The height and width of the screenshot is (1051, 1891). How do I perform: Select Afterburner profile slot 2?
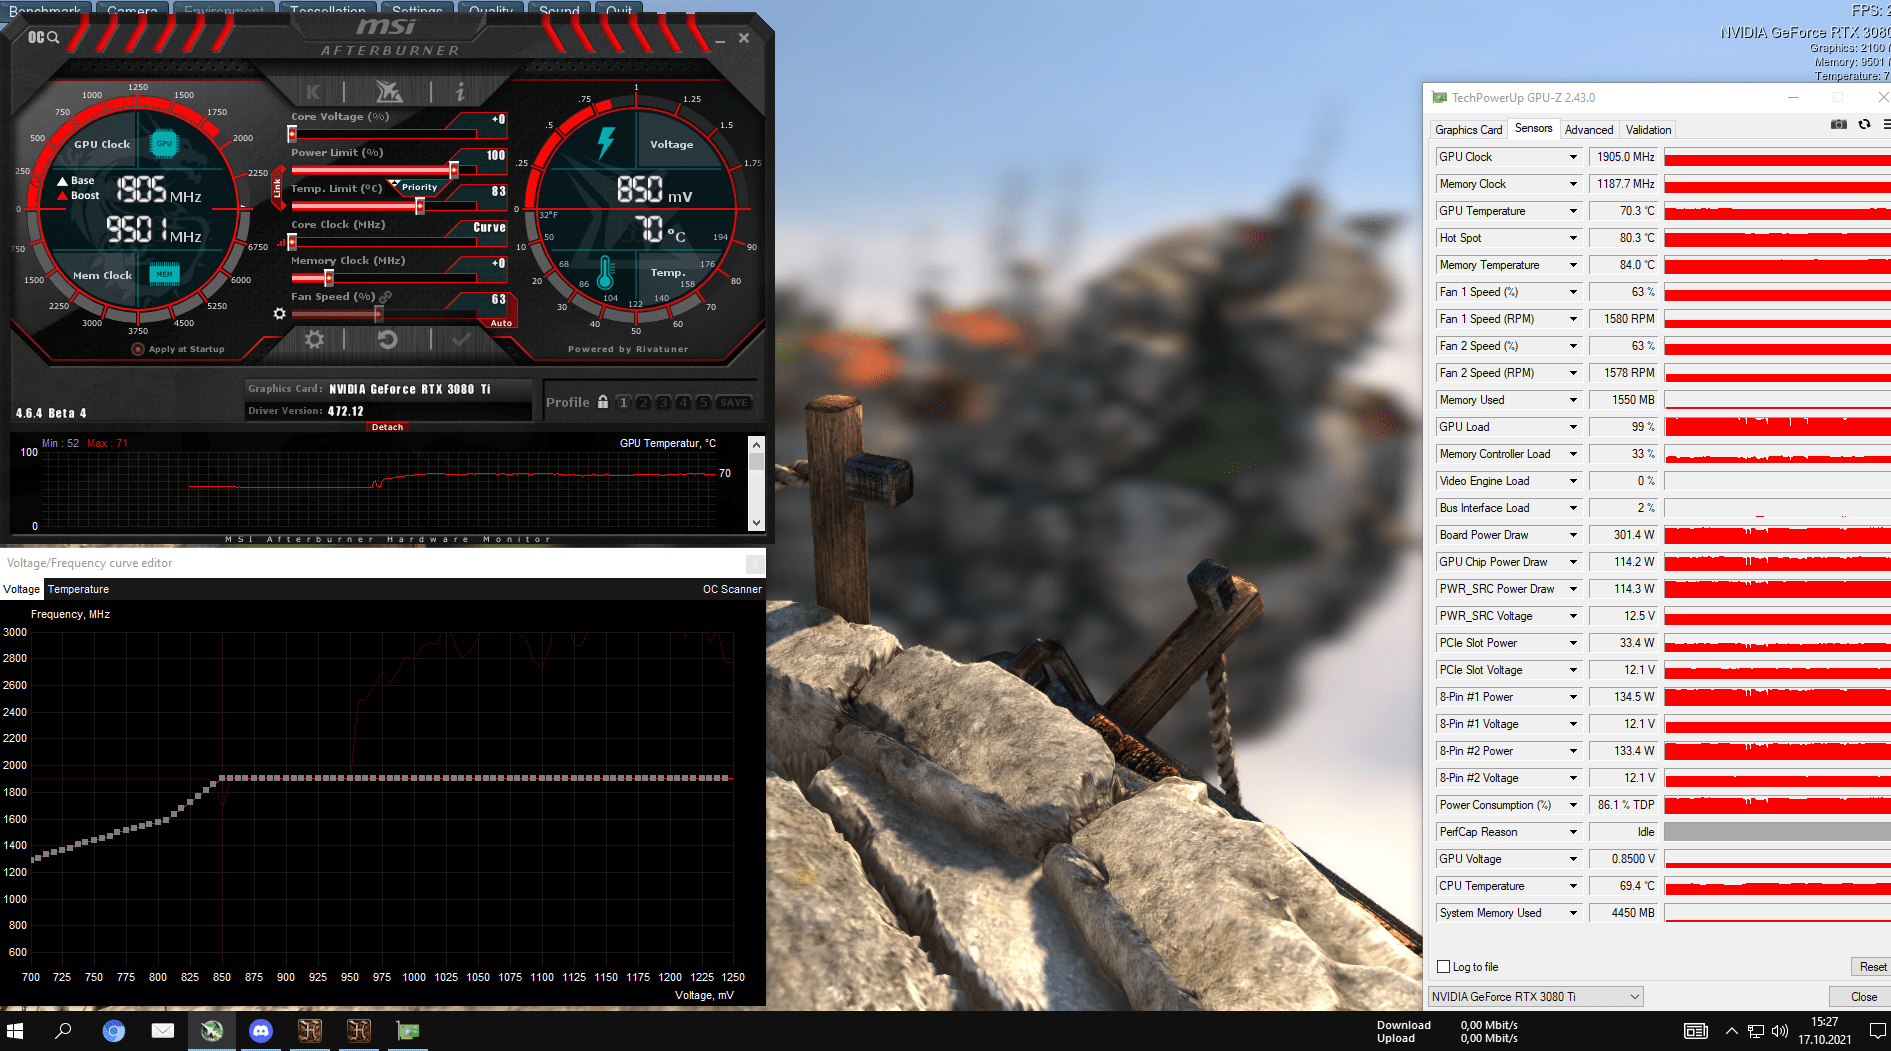click(x=644, y=402)
